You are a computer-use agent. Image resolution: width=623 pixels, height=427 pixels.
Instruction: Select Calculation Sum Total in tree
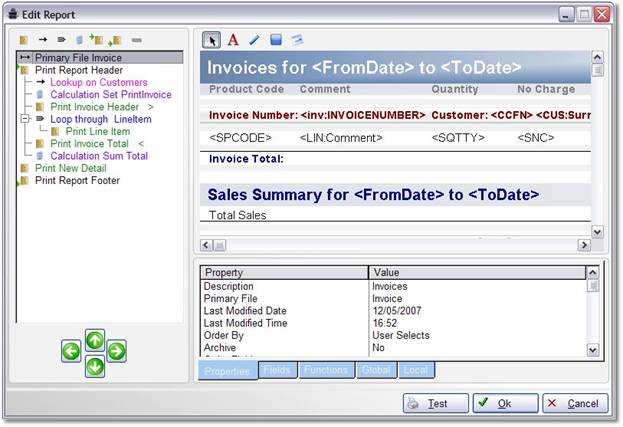tap(98, 156)
